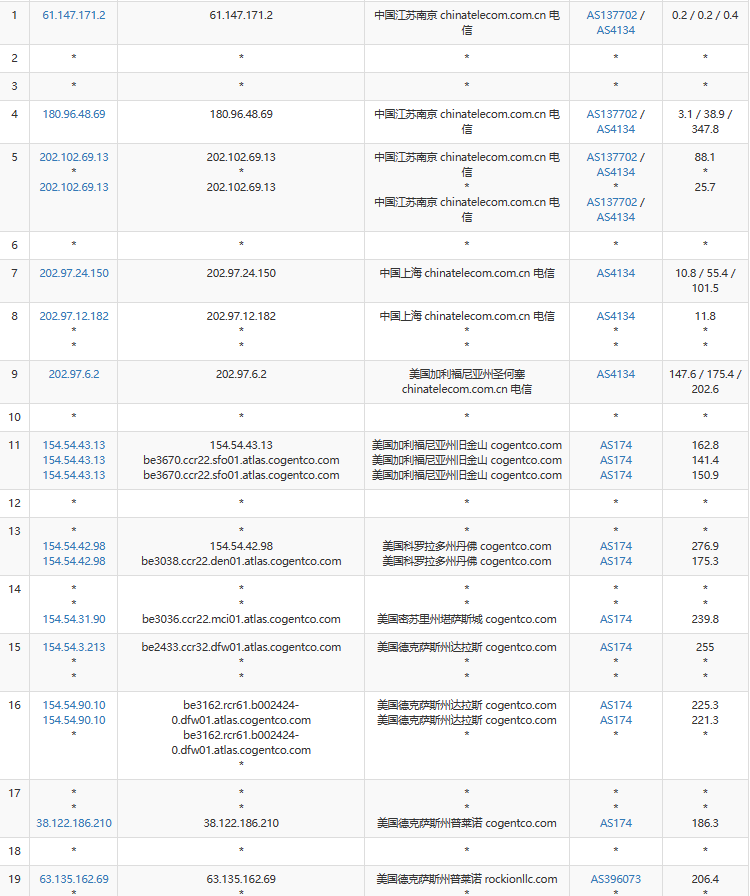Select hostname be3036.ccr22.mci01.atlas.cogentco.com
This screenshot has height=896, width=750.
click(x=241, y=619)
